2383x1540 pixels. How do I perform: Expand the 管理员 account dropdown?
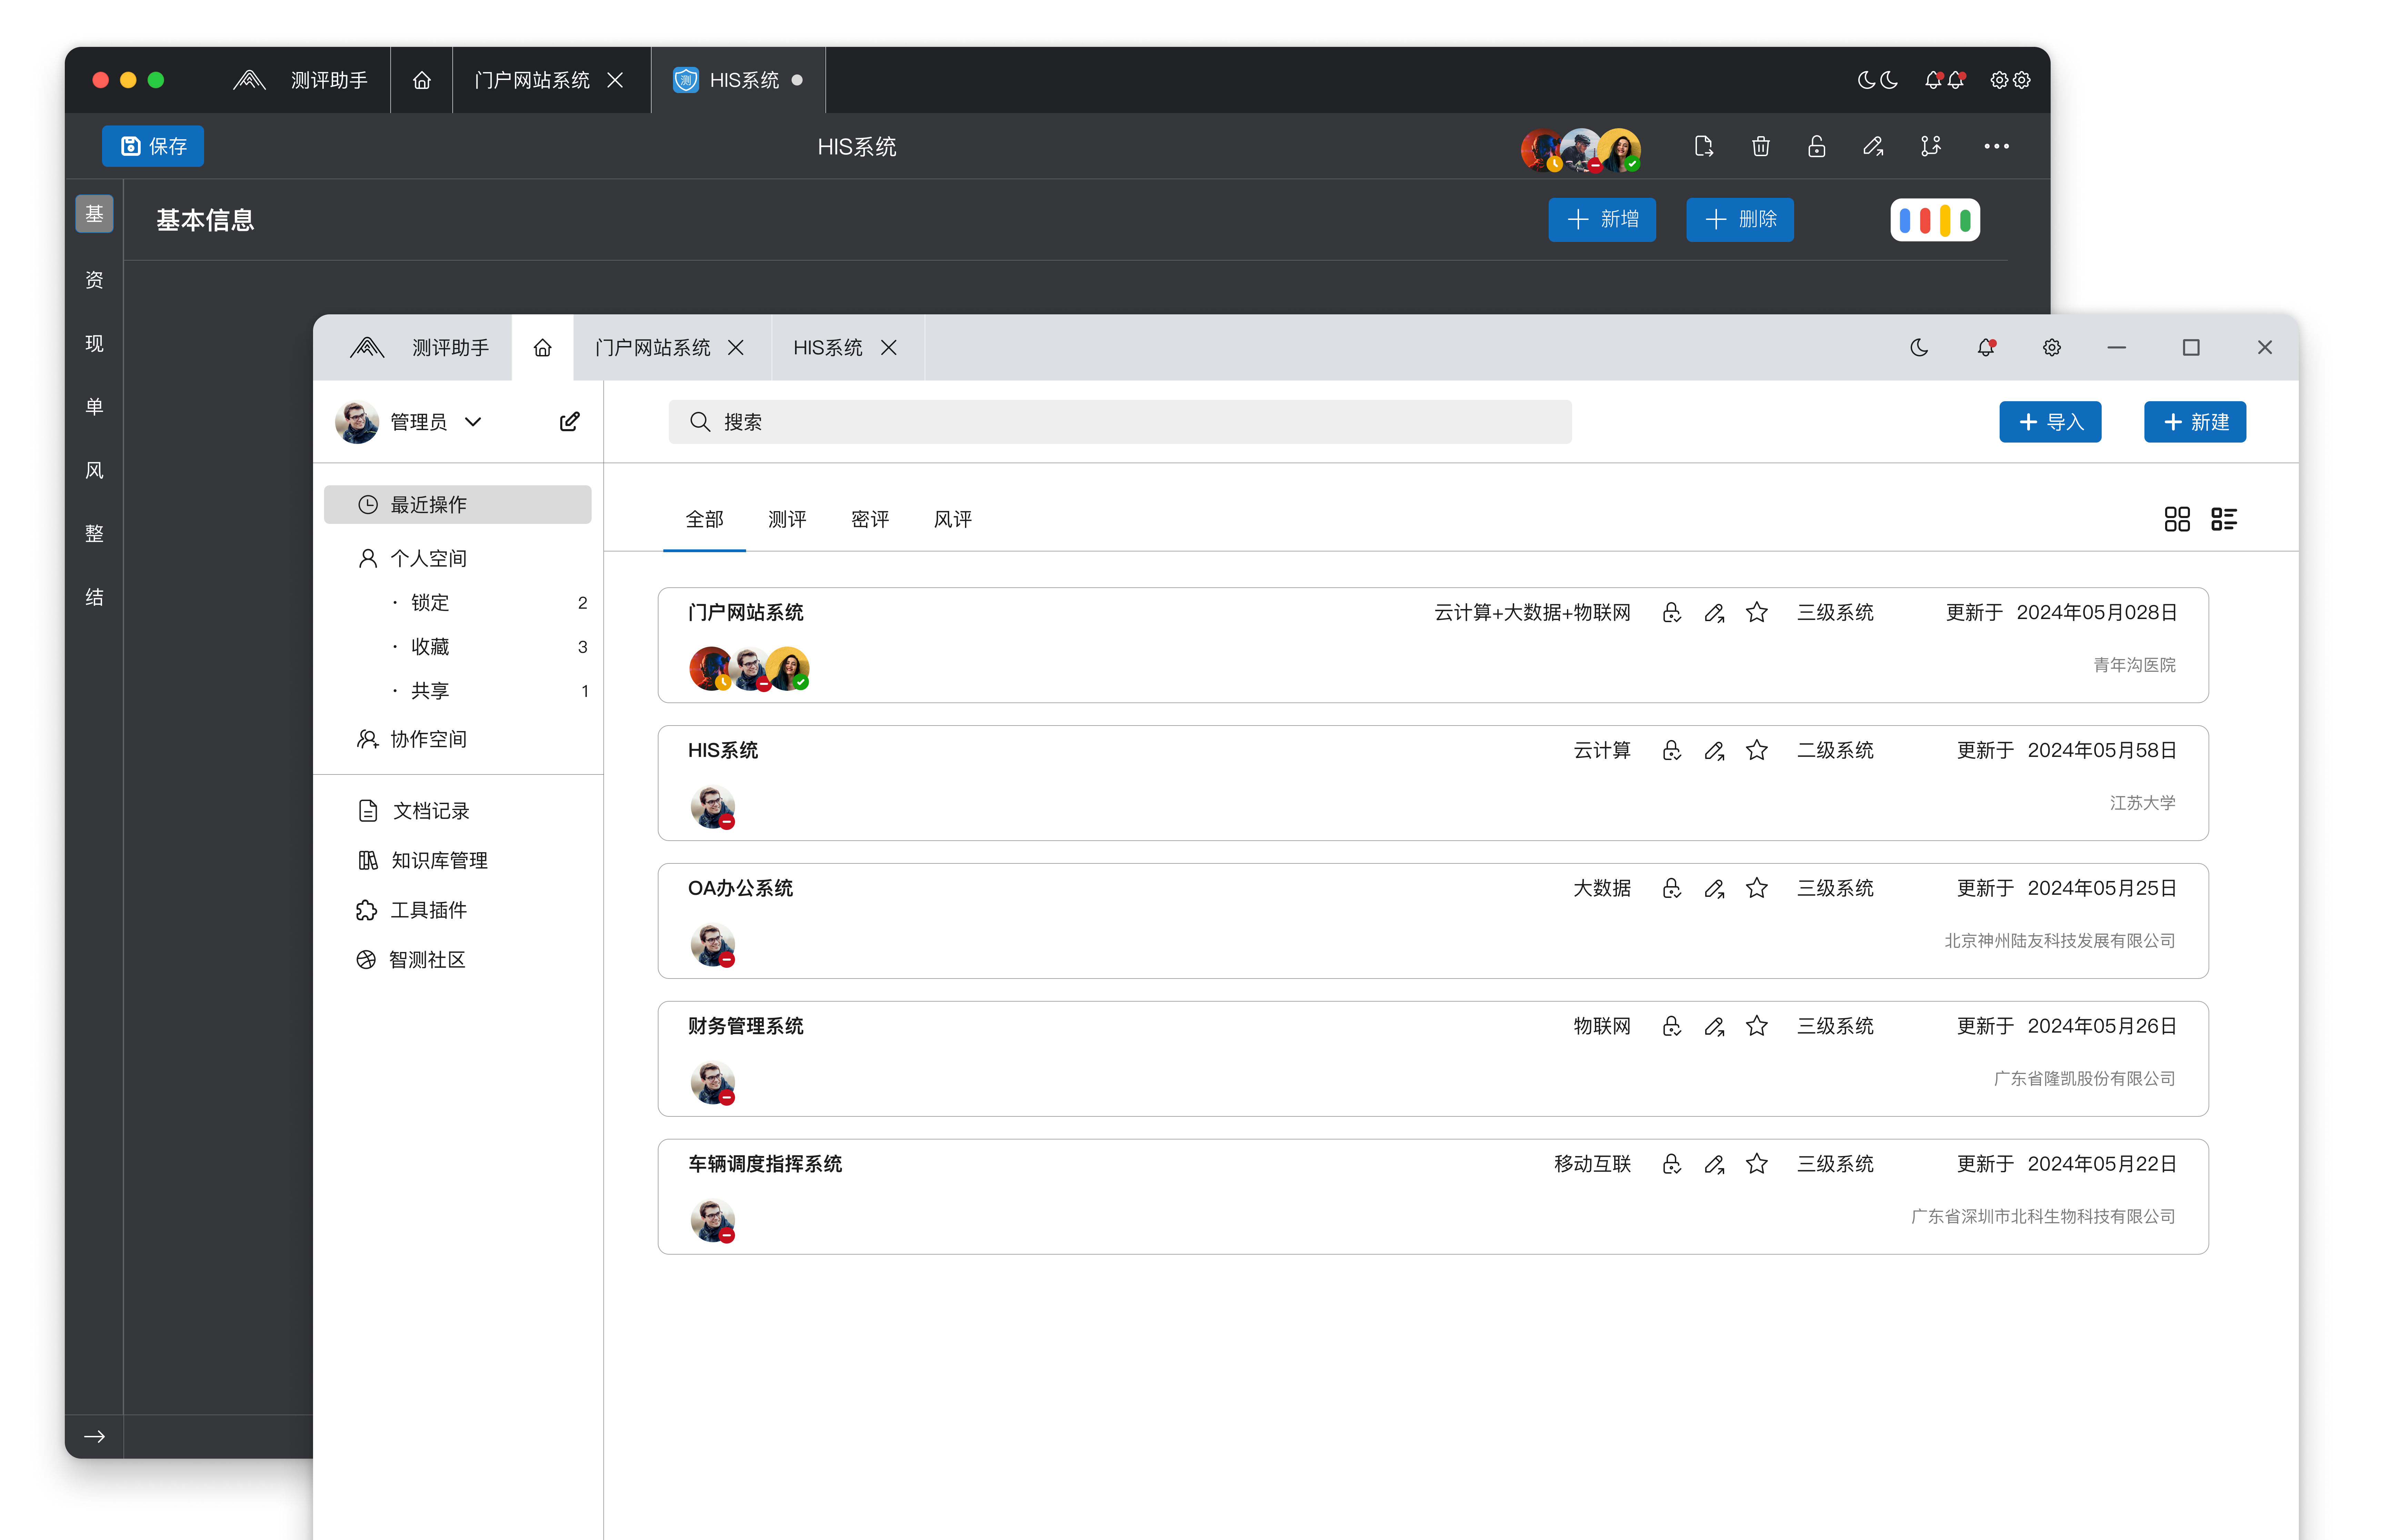pyautogui.click(x=473, y=422)
